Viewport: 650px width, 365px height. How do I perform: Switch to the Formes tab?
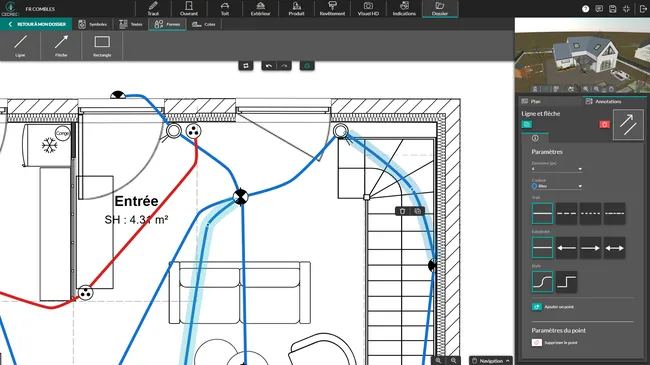coord(167,24)
